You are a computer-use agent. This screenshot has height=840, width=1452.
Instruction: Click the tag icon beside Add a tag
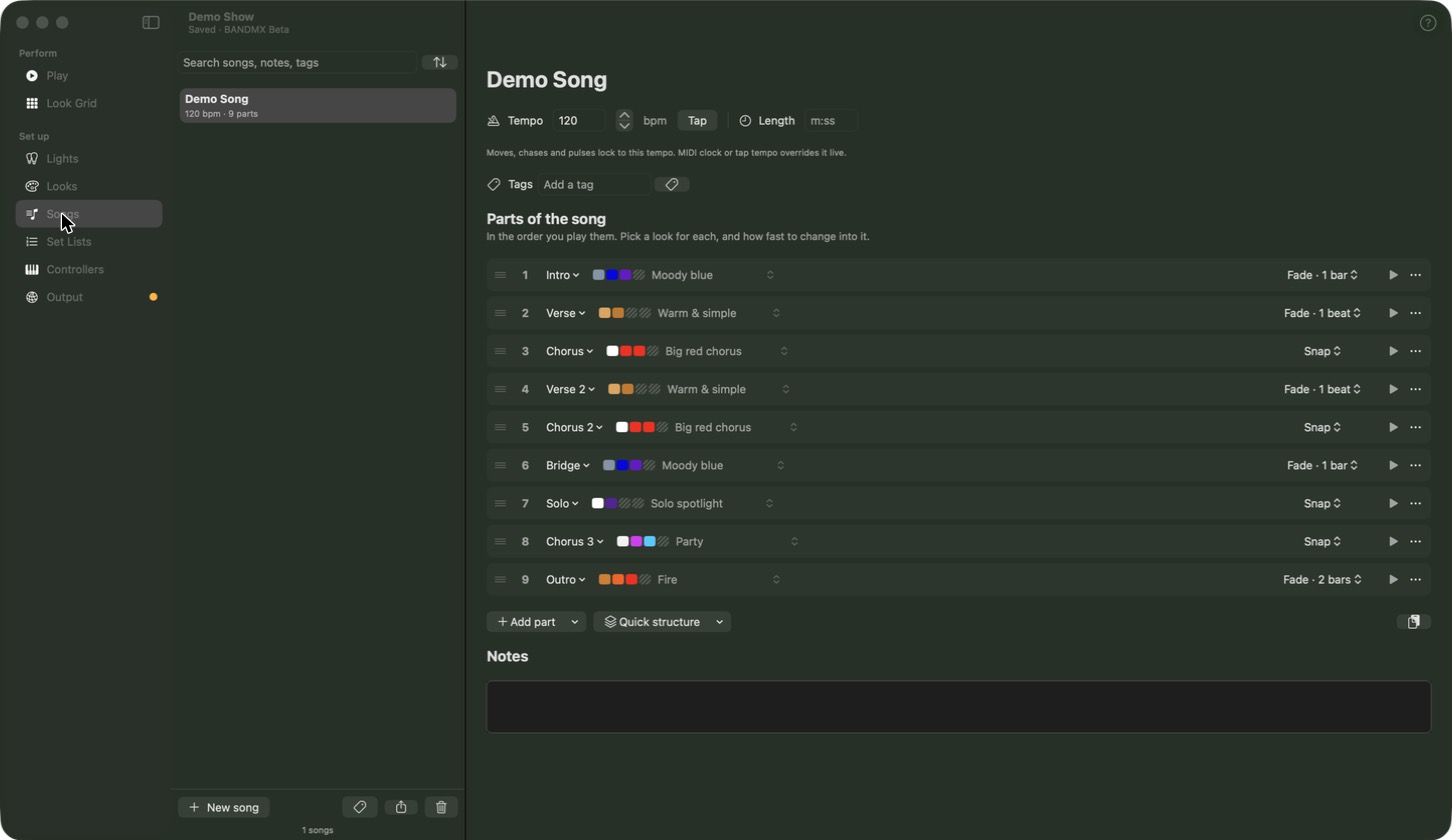pyautogui.click(x=672, y=184)
